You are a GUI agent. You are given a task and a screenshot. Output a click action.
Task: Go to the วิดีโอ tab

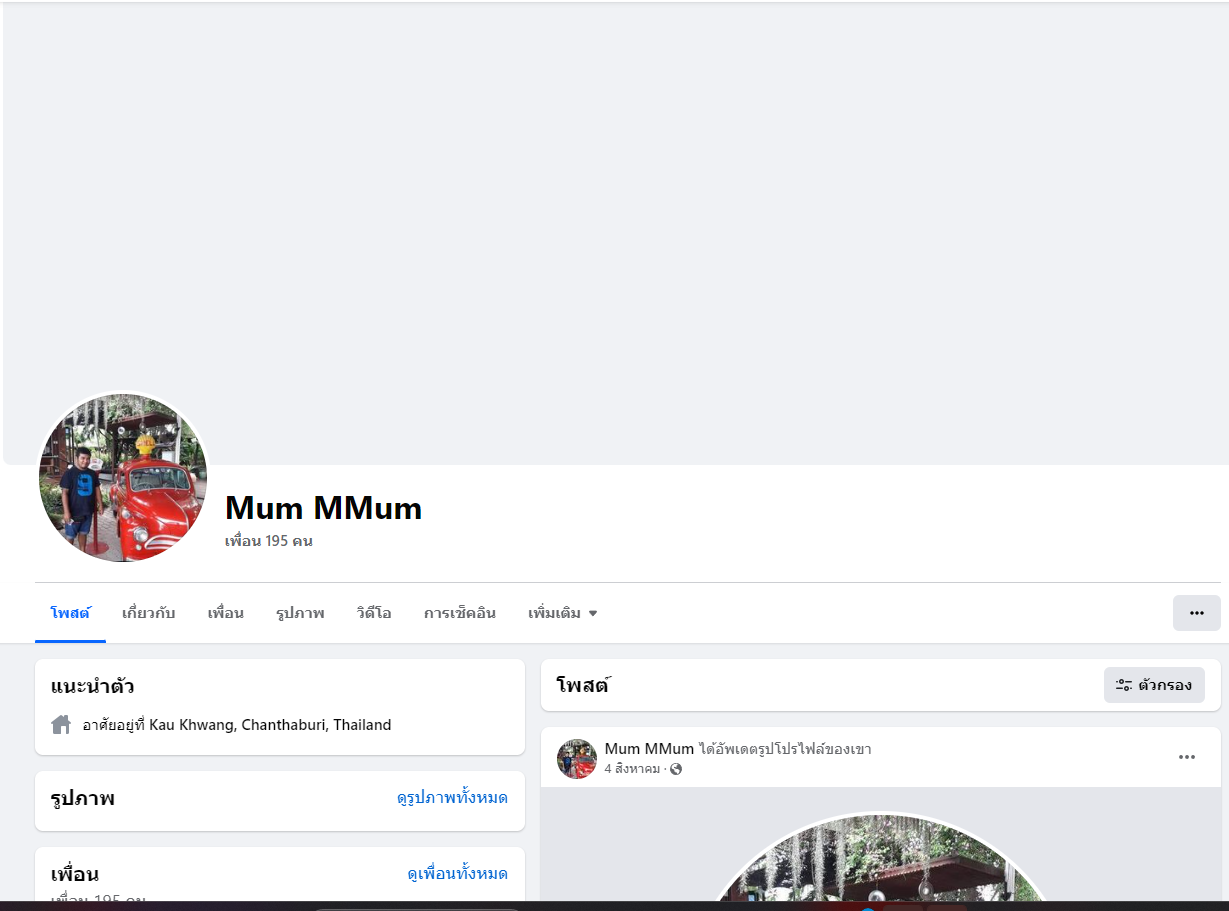click(374, 613)
